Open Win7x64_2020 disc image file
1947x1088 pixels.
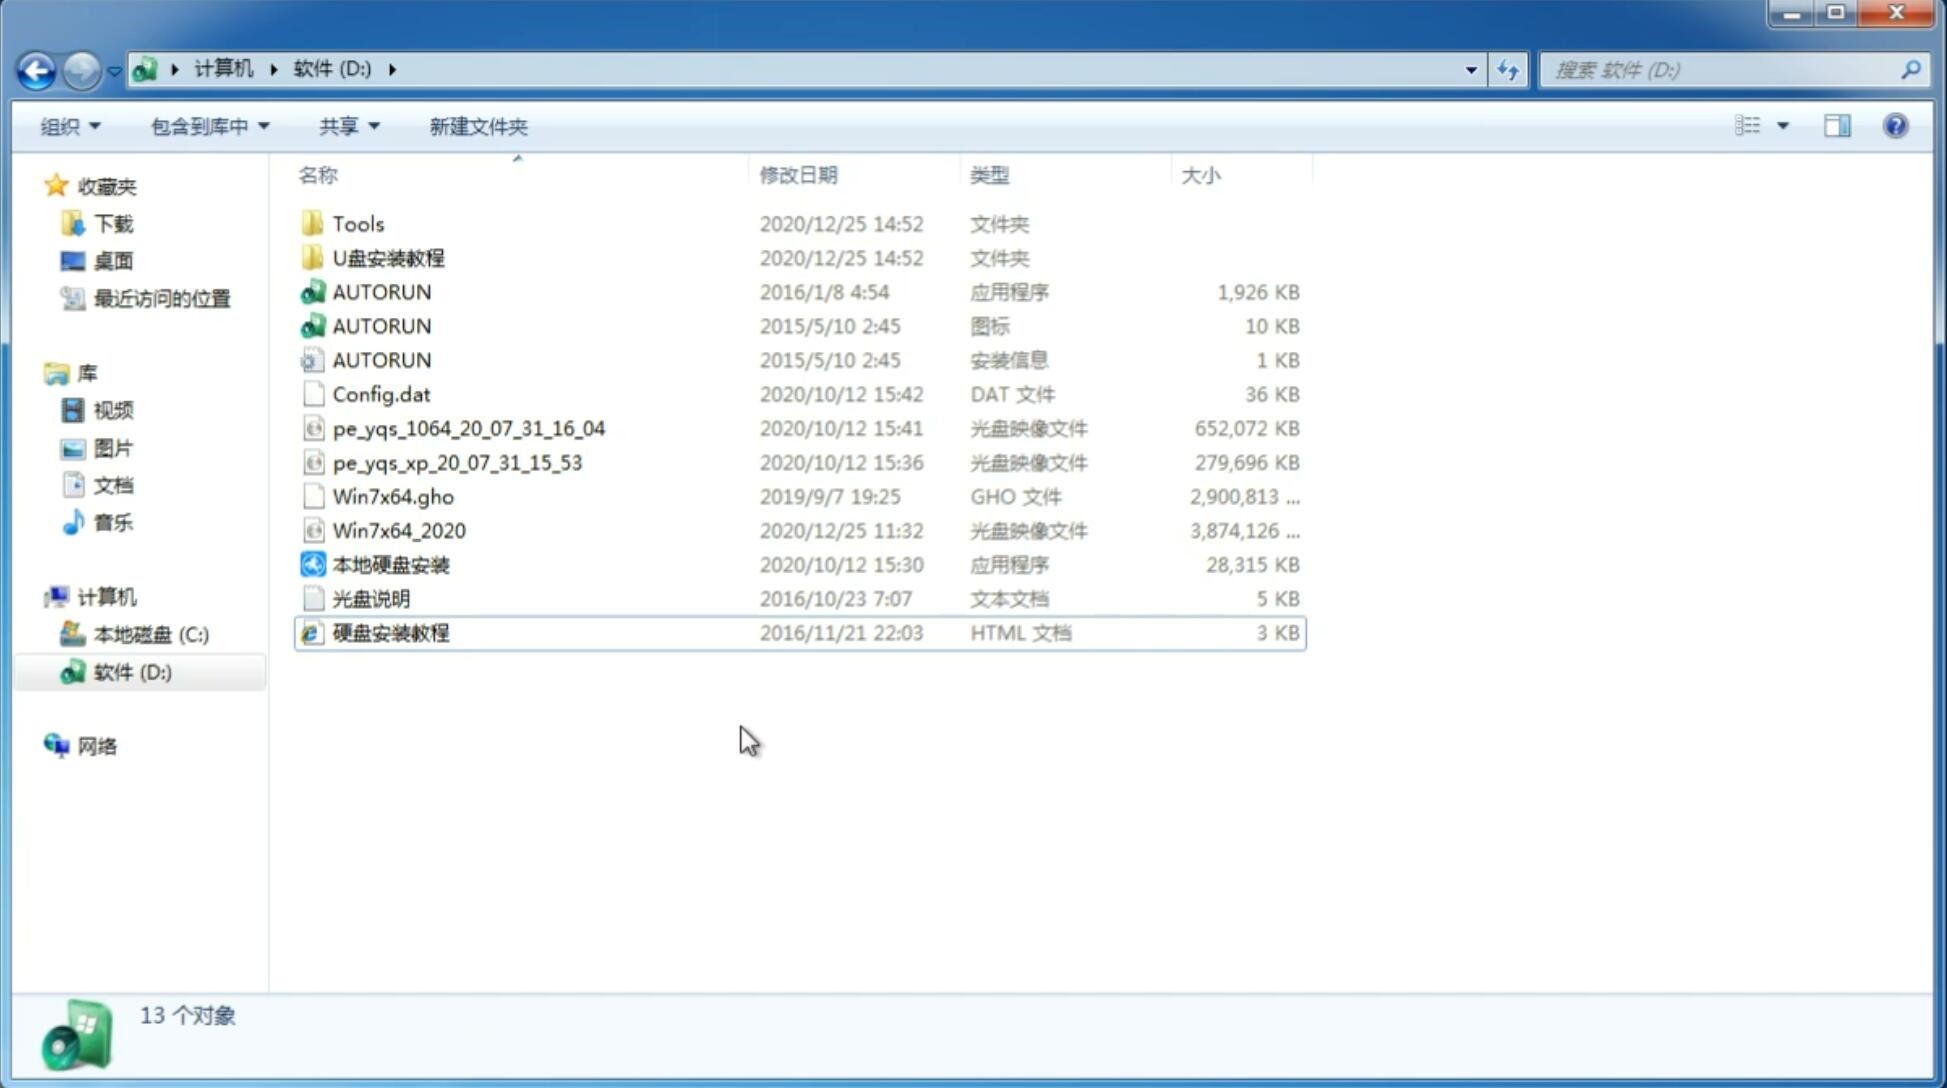[398, 531]
